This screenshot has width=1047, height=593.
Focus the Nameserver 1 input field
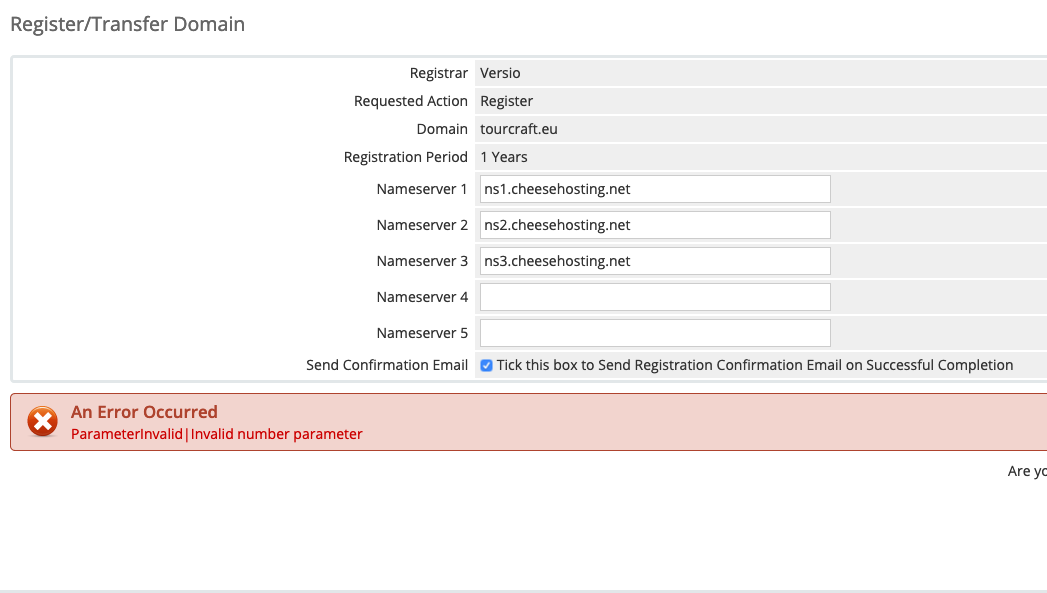[654, 189]
